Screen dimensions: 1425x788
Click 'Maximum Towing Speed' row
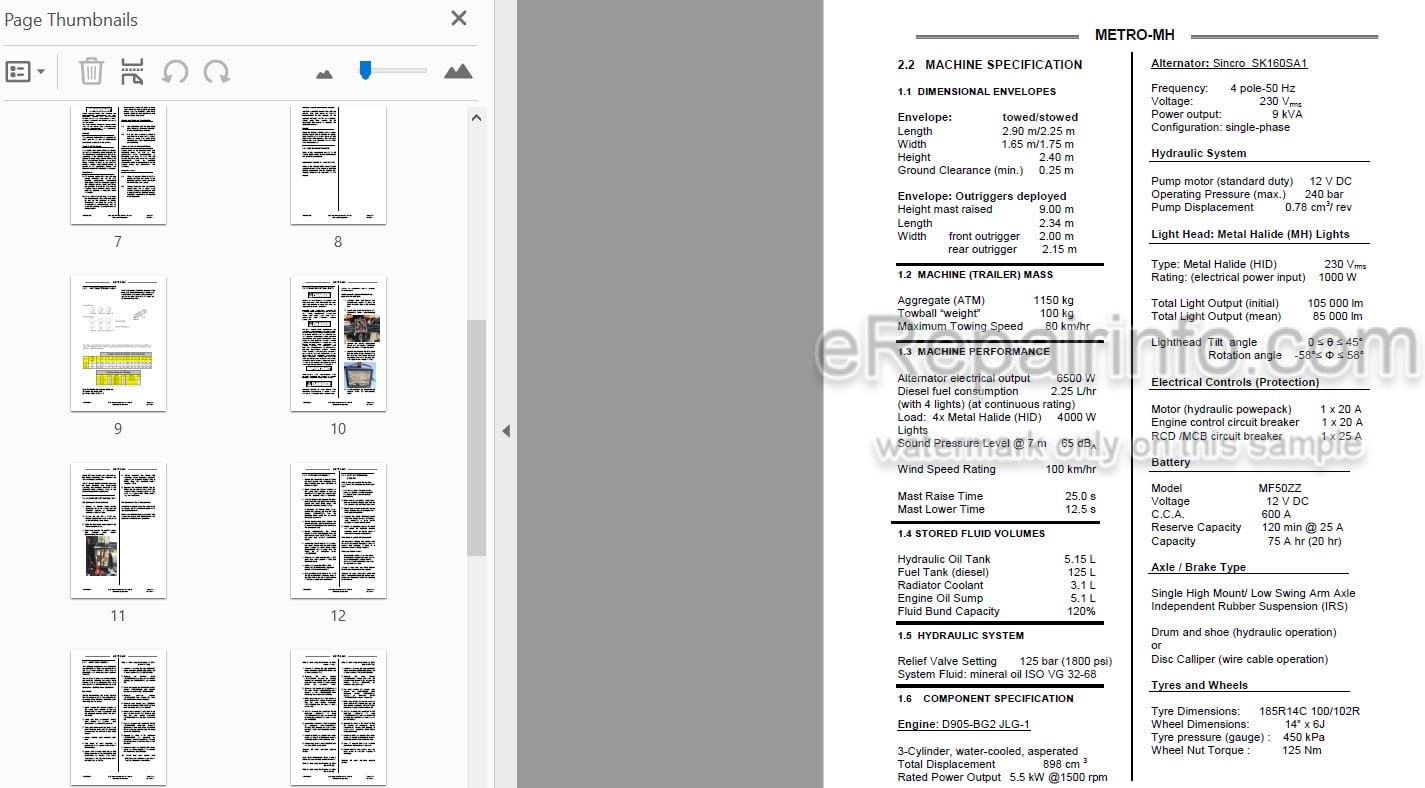pyautogui.click(x=993, y=326)
